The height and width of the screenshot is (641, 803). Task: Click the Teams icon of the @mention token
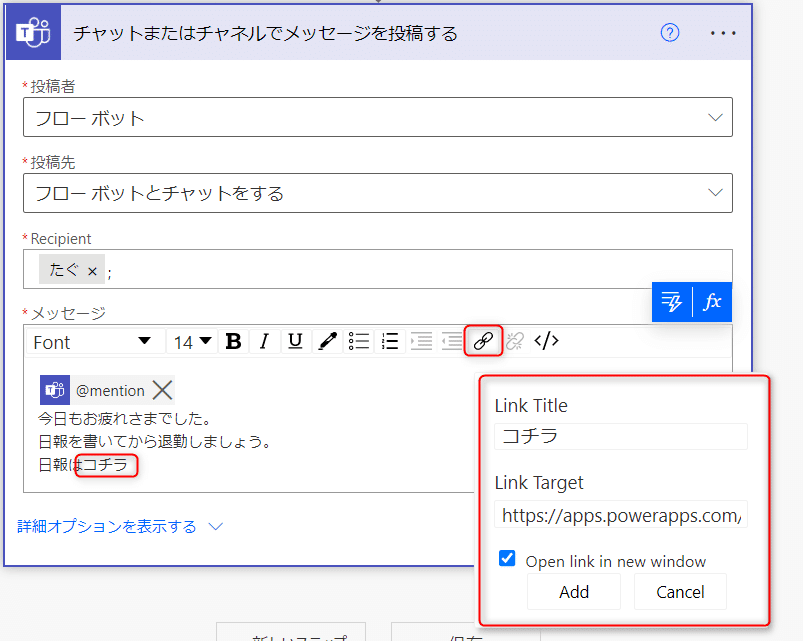tap(55, 390)
